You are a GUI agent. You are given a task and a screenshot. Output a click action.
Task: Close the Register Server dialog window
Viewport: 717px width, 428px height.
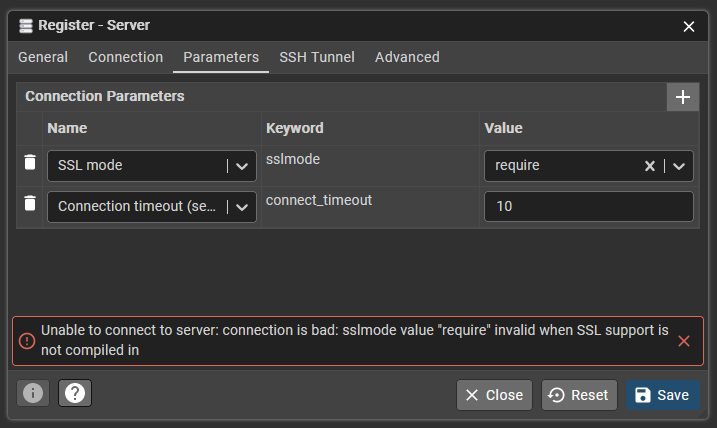coord(689,26)
